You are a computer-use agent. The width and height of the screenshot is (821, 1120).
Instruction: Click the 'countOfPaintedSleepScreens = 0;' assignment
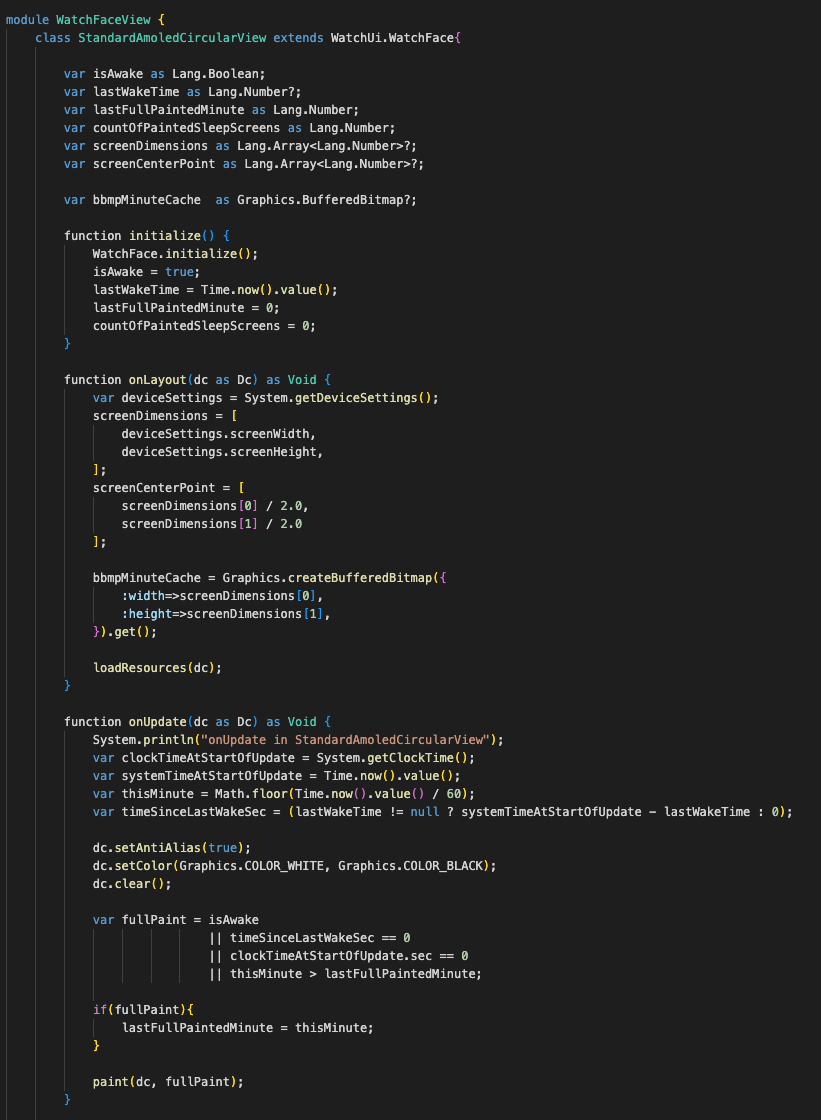point(204,326)
